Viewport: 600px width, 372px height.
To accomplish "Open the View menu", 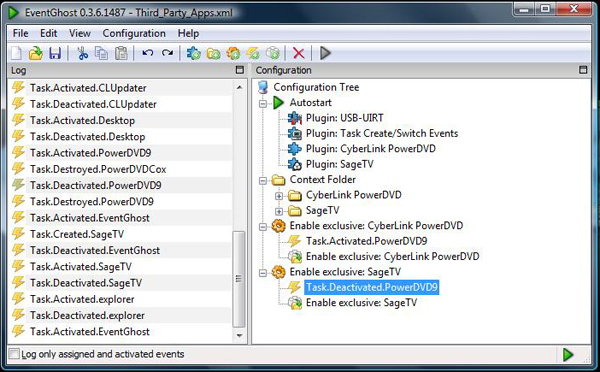I will 80,33.
